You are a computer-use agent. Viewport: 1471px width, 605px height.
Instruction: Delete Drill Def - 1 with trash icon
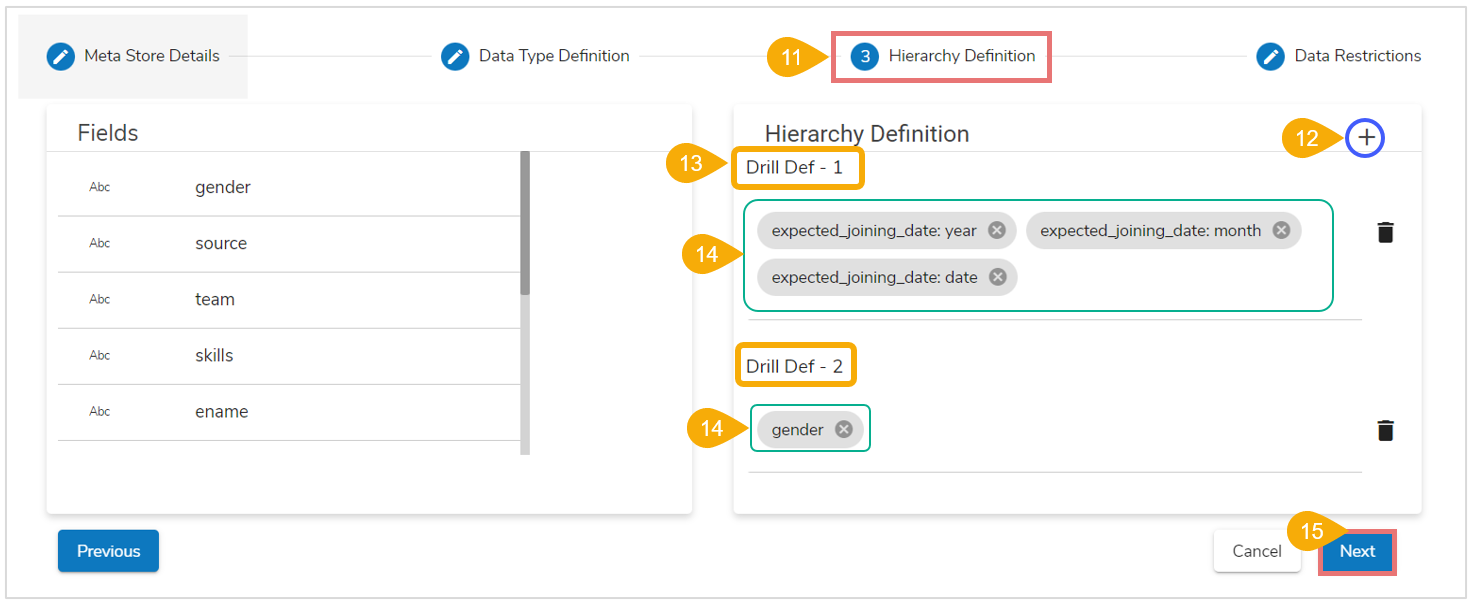point(1385,233)
